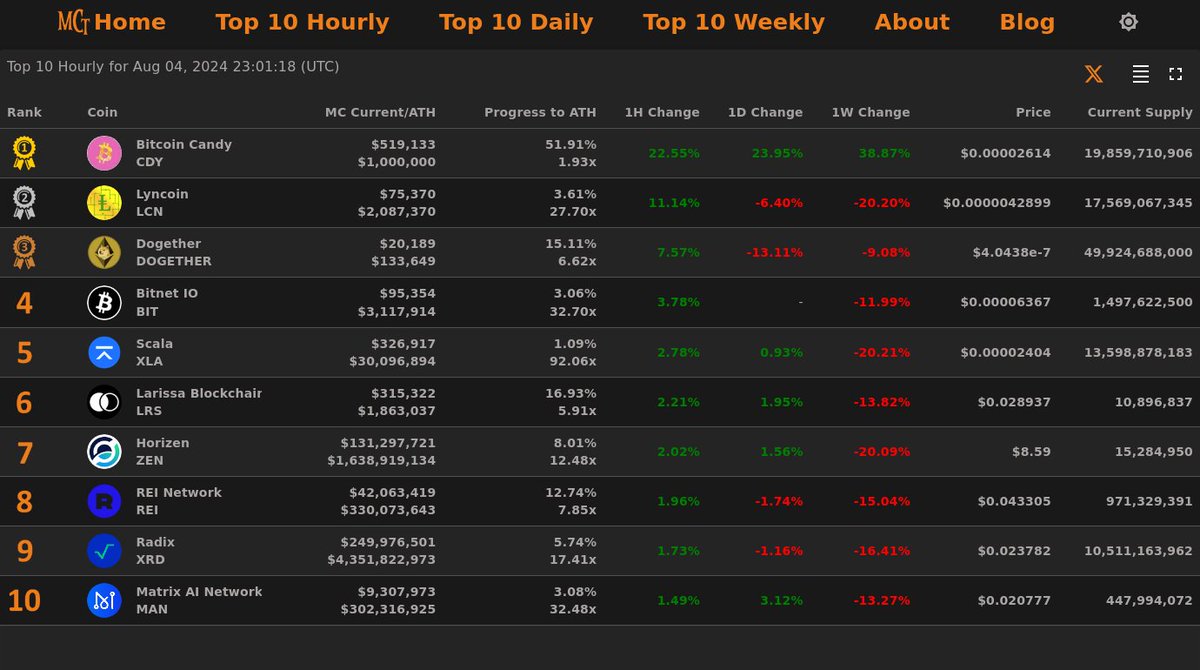Open the Top 10 Daily page
Screen dimensions: 1200x670
516,22
